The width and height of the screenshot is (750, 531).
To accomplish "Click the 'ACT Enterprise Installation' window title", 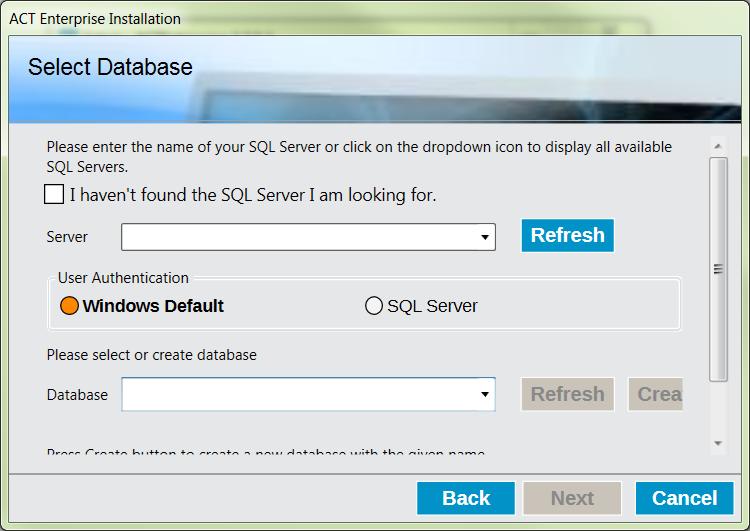I will click(x=95, y=19).
